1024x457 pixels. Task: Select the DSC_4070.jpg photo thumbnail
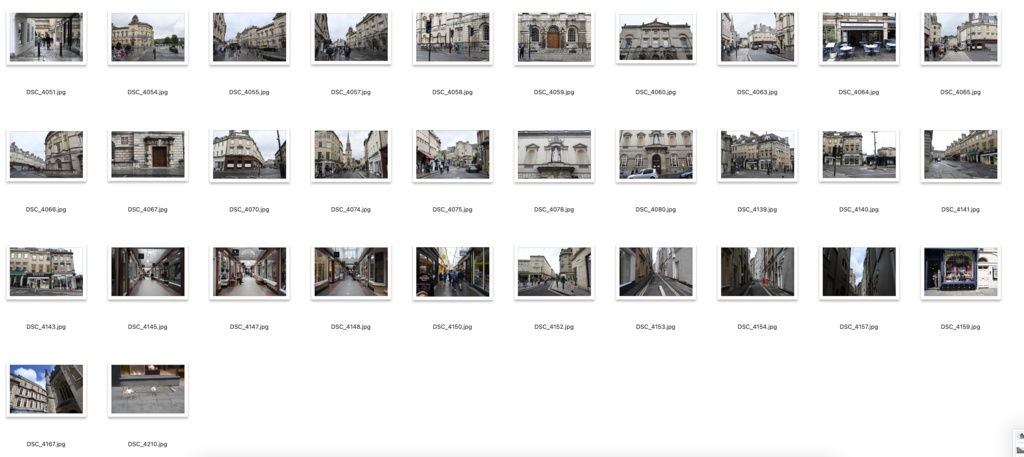click(x=249, y=155)
